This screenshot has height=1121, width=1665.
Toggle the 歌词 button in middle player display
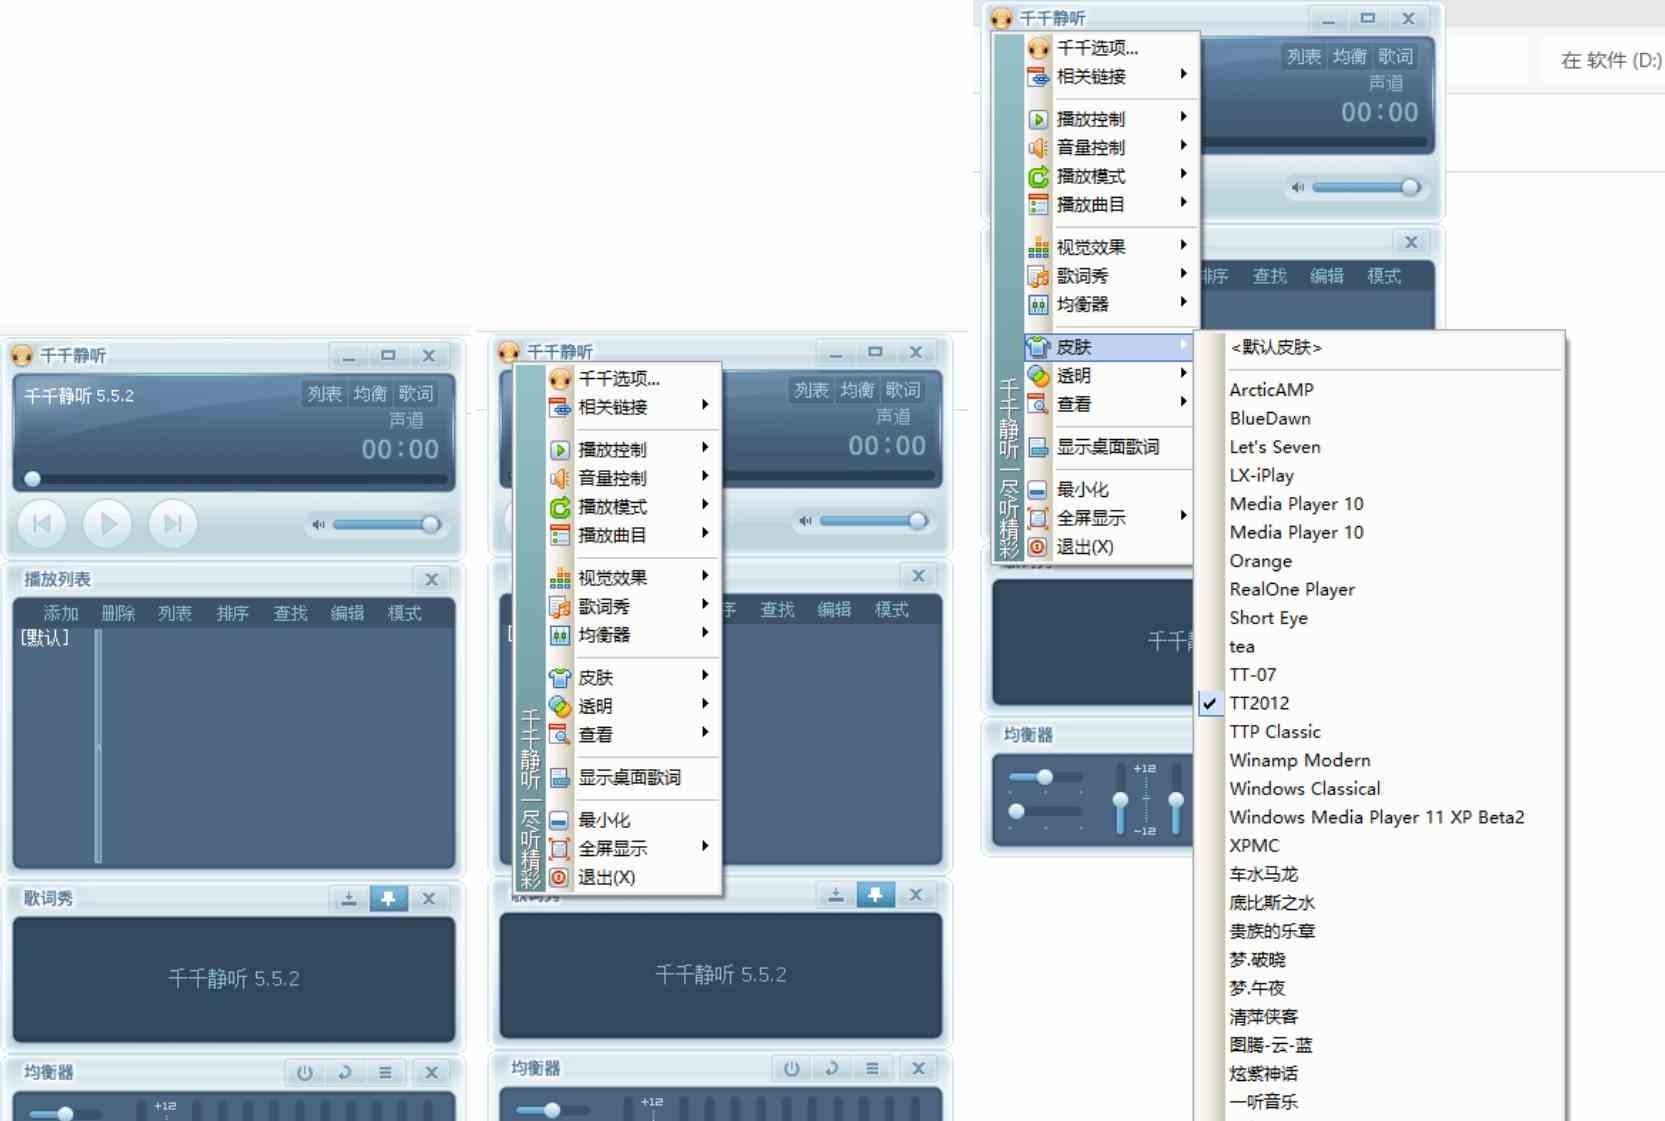coord(903,390)
